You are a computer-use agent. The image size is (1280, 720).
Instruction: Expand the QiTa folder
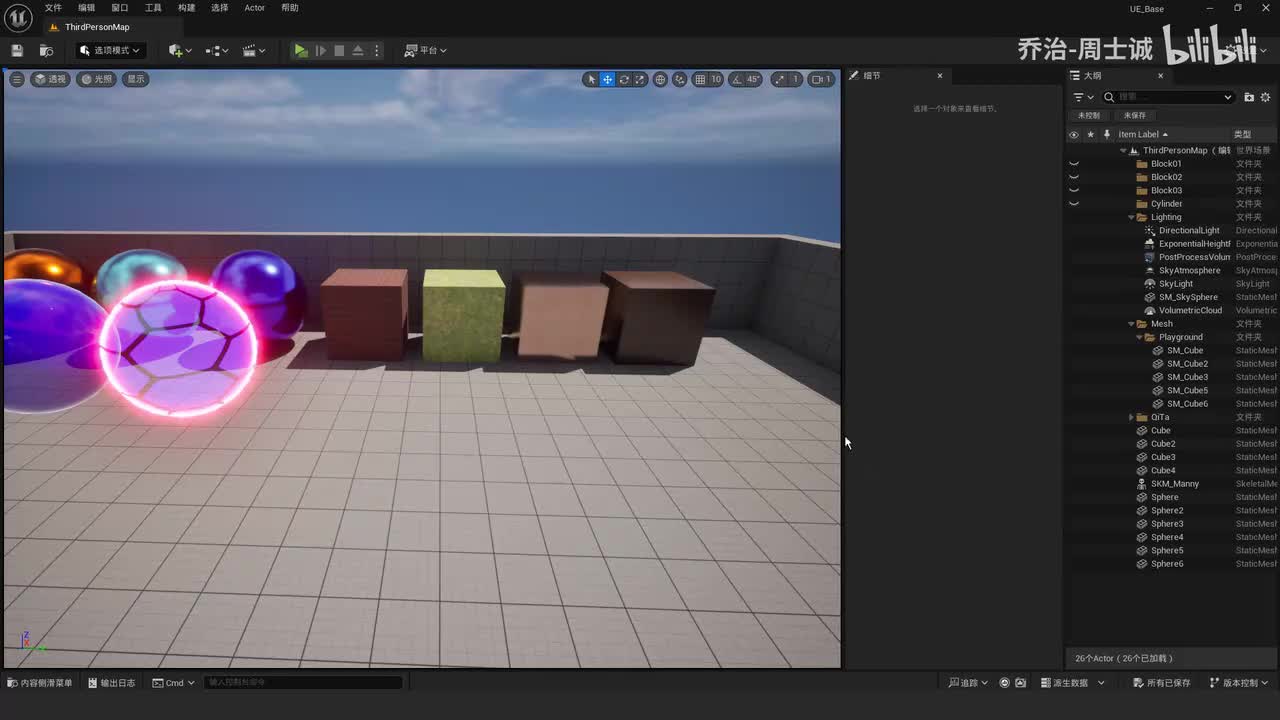tap(1132, 417)
